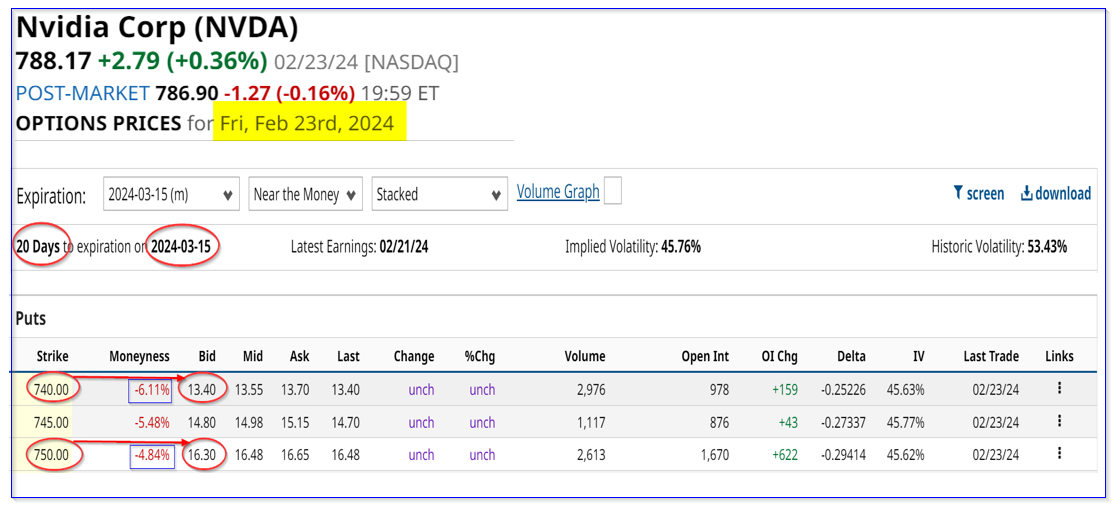Click the Last Trade column header
Viewport: 1114px width, 507px height.
[x=989, y=356]
